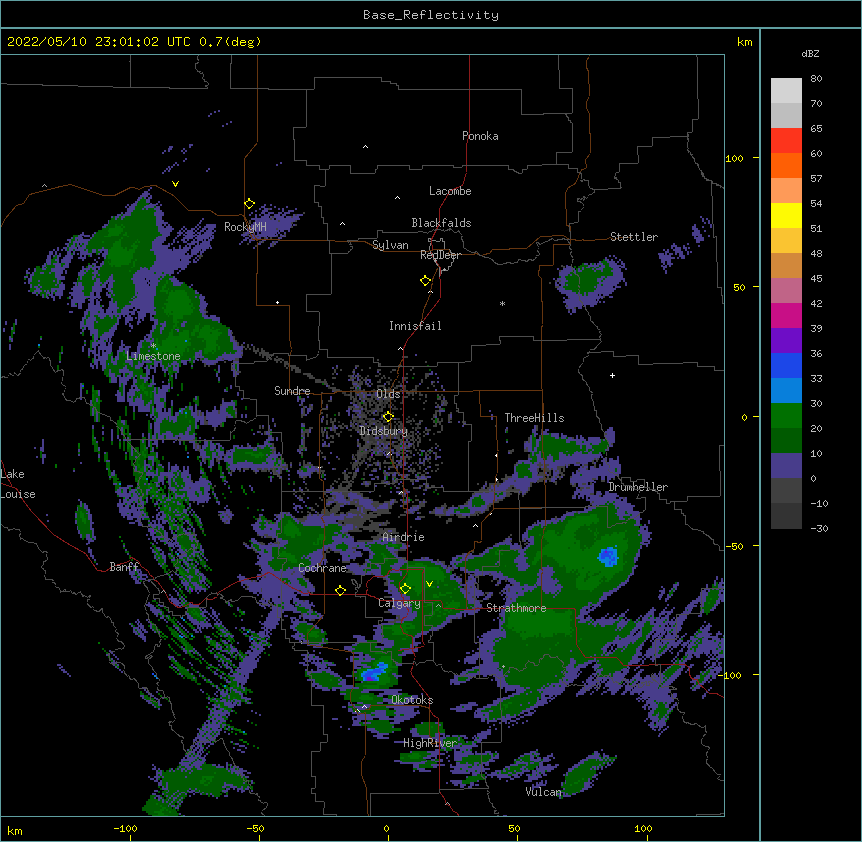Click the Limestone label
Screen dimensions: 862x842
(153, 356)
